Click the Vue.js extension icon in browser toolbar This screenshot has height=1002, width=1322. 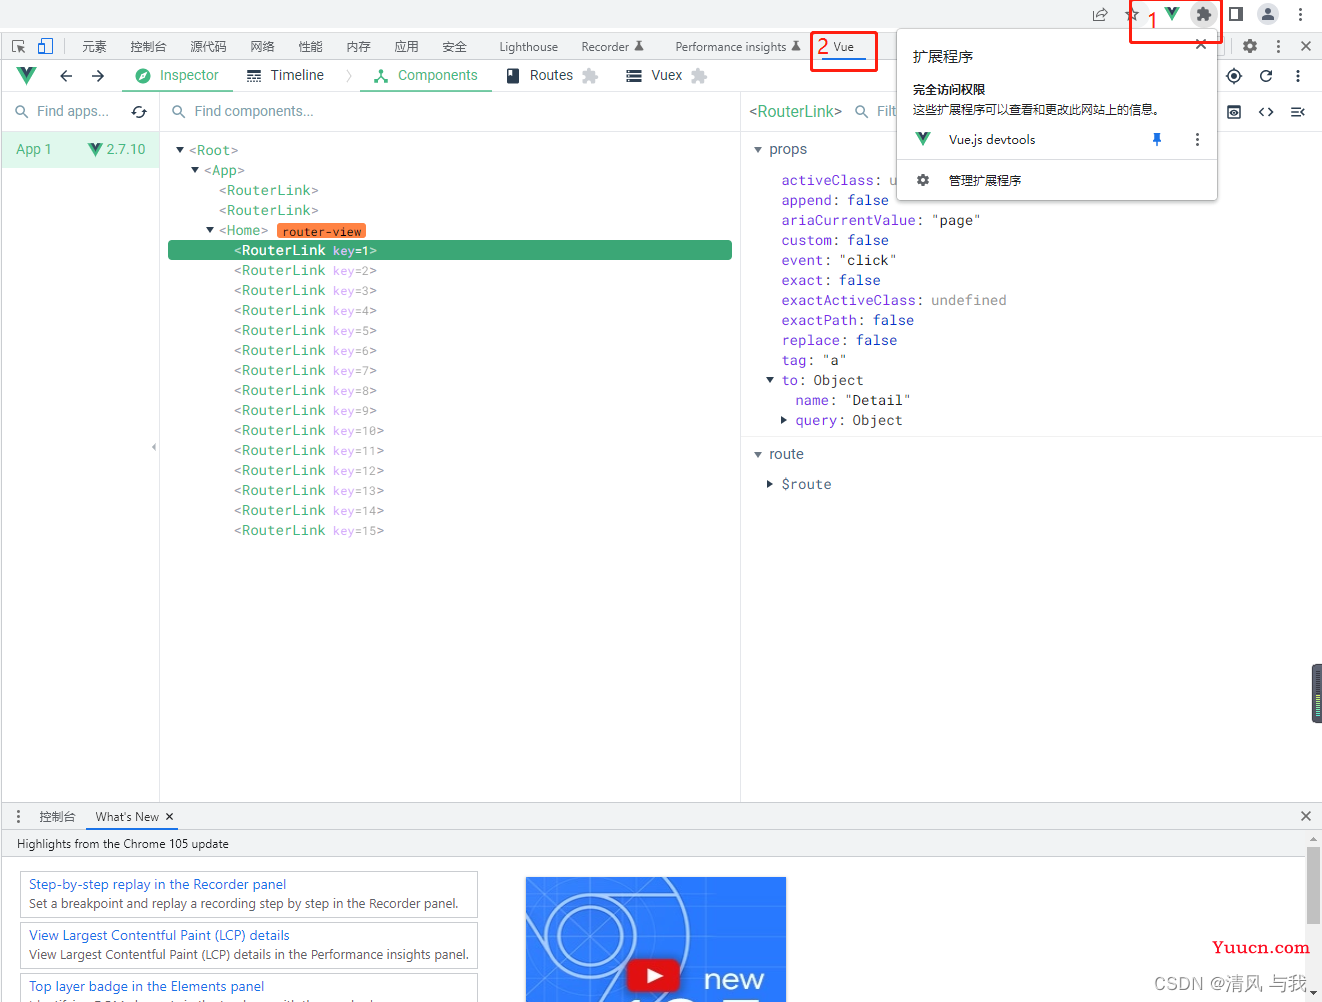point(1172,14)
